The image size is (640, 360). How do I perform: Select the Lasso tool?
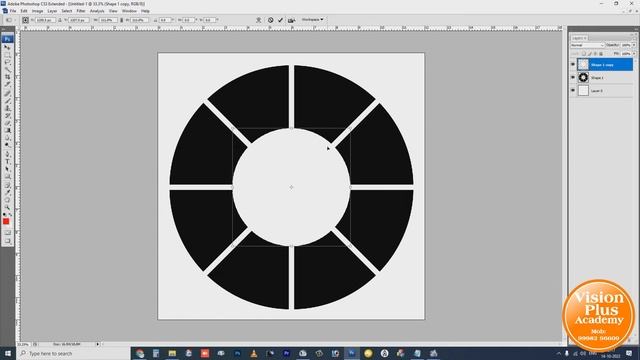(7, 62)
